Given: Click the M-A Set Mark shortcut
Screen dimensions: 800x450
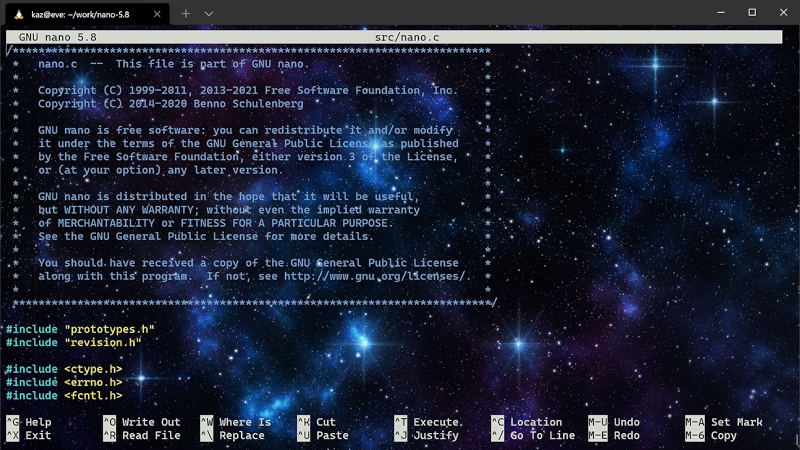Looking at the screenshot, I should click(x=724, y=422).
